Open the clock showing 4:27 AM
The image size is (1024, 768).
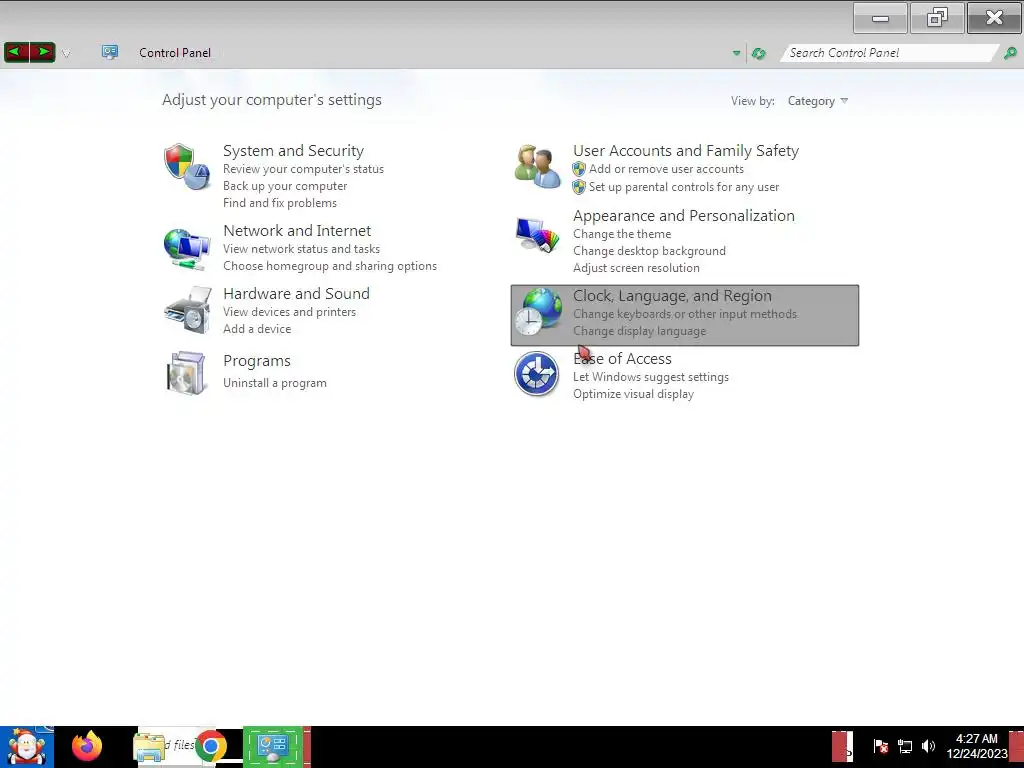point(976,746)
